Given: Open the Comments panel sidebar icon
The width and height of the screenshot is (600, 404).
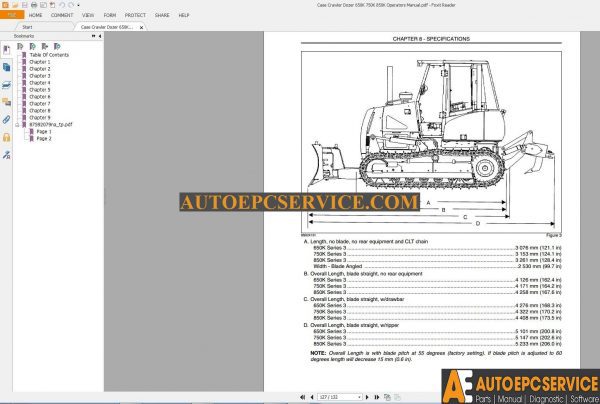Looking at the screenshot, I should pos(7,102).
